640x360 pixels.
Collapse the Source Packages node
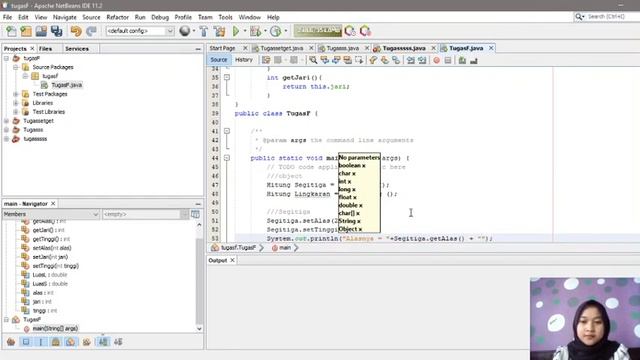coord(16,67)
